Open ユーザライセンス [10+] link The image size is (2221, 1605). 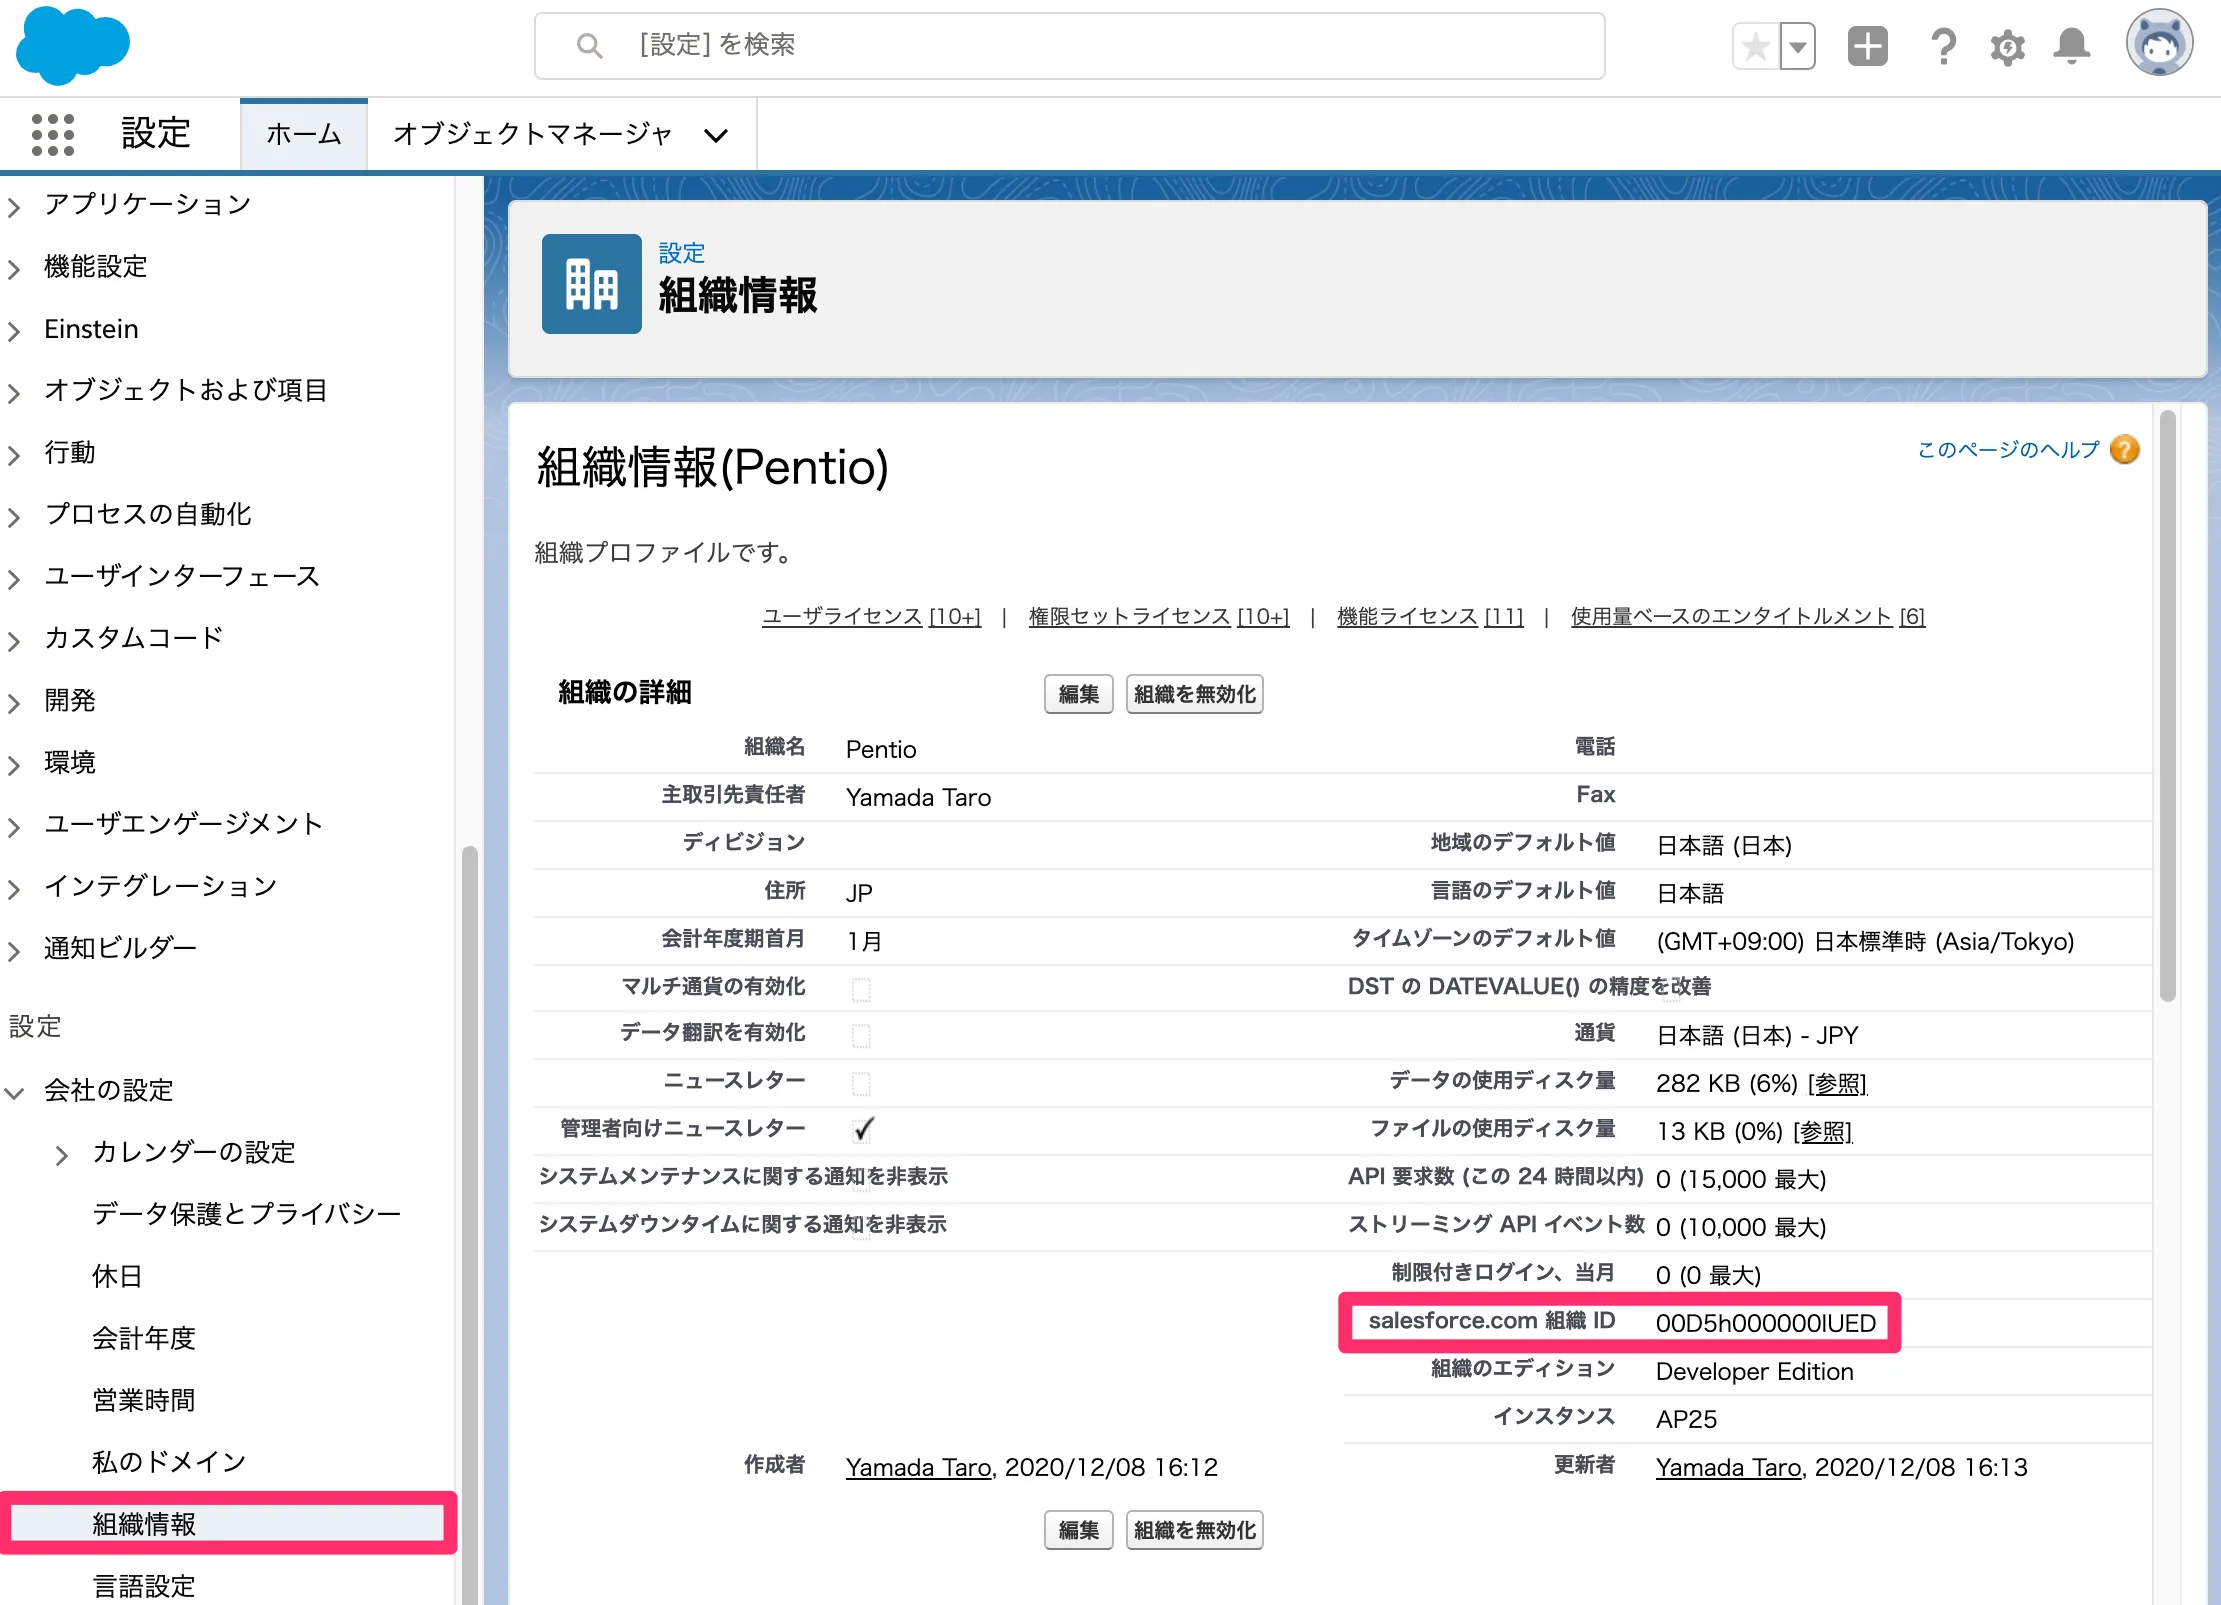(871, 617)
